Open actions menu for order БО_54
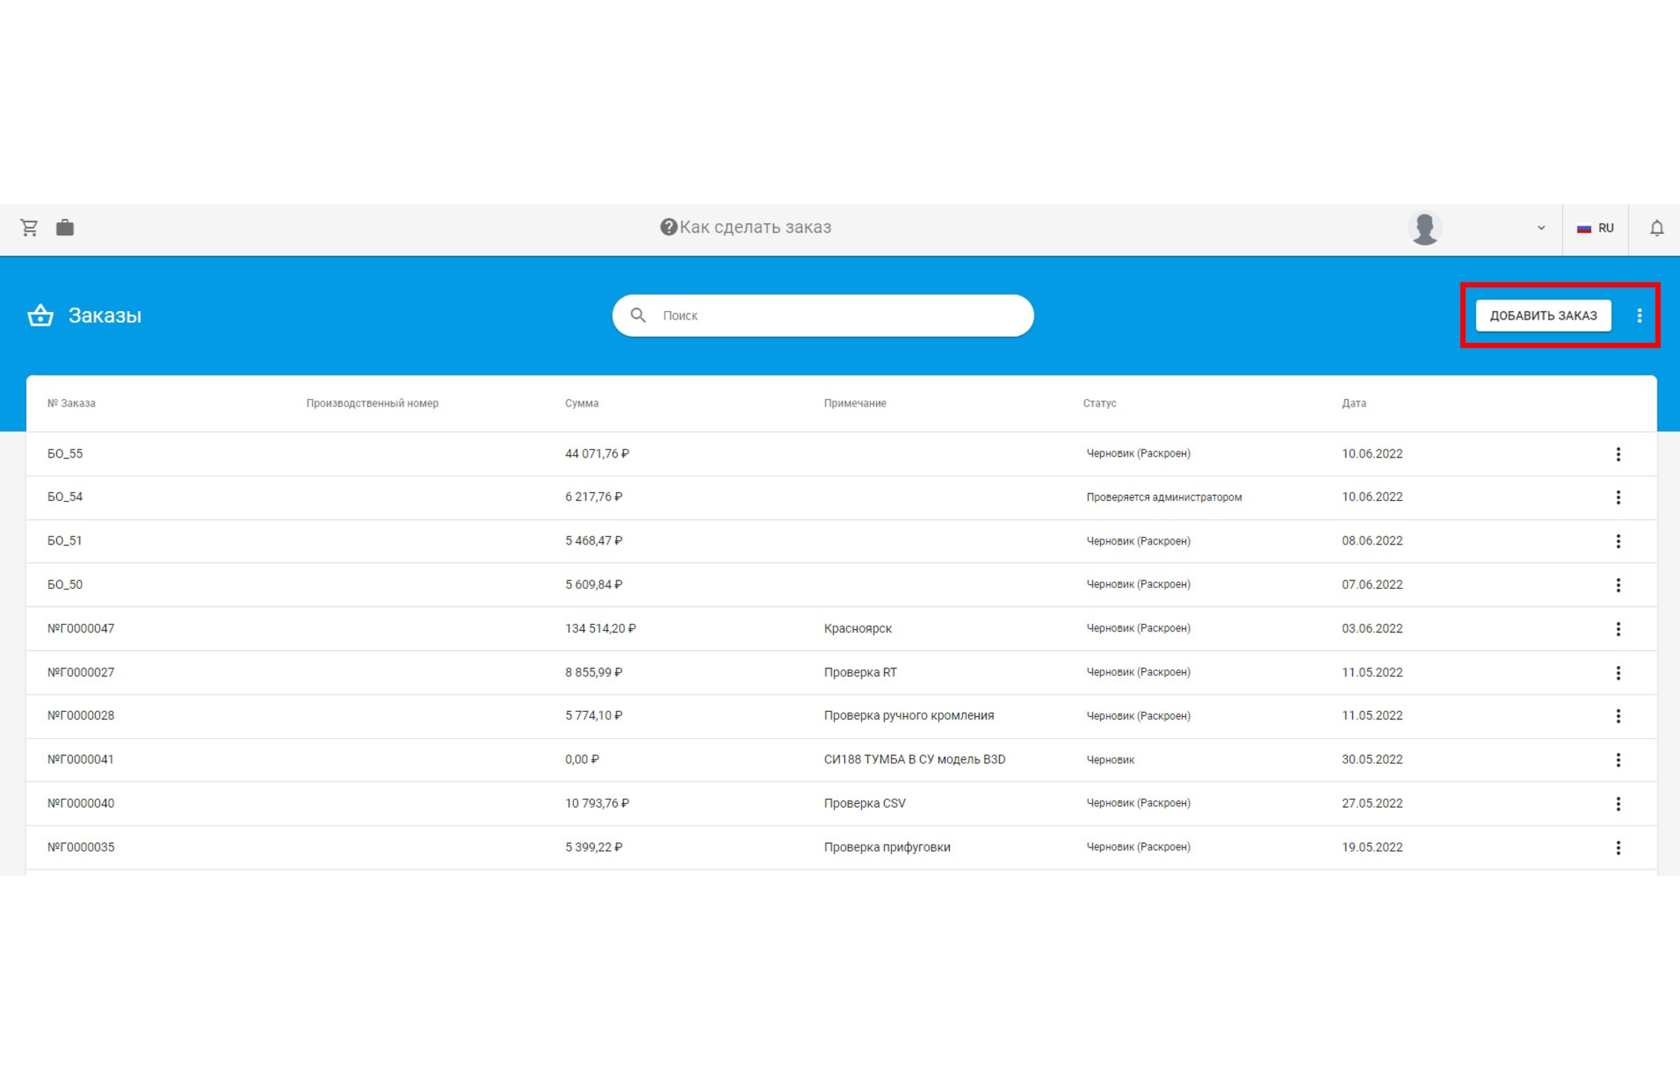The width and height of the screenshot is (1680, 1080). tap(1618, 497)
